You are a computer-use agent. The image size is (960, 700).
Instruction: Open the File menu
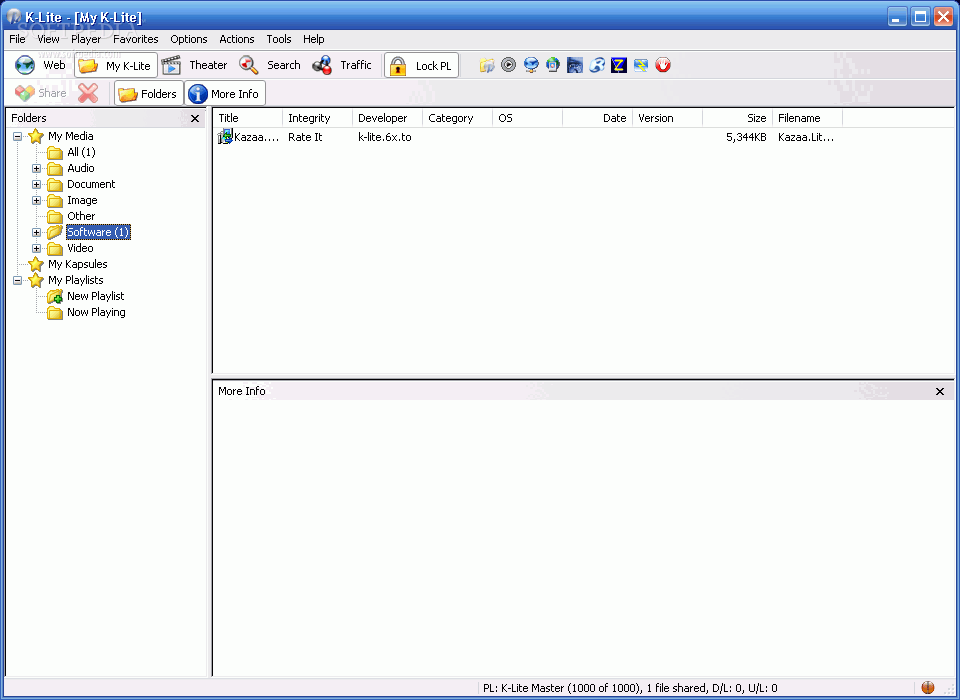[17, 39]
